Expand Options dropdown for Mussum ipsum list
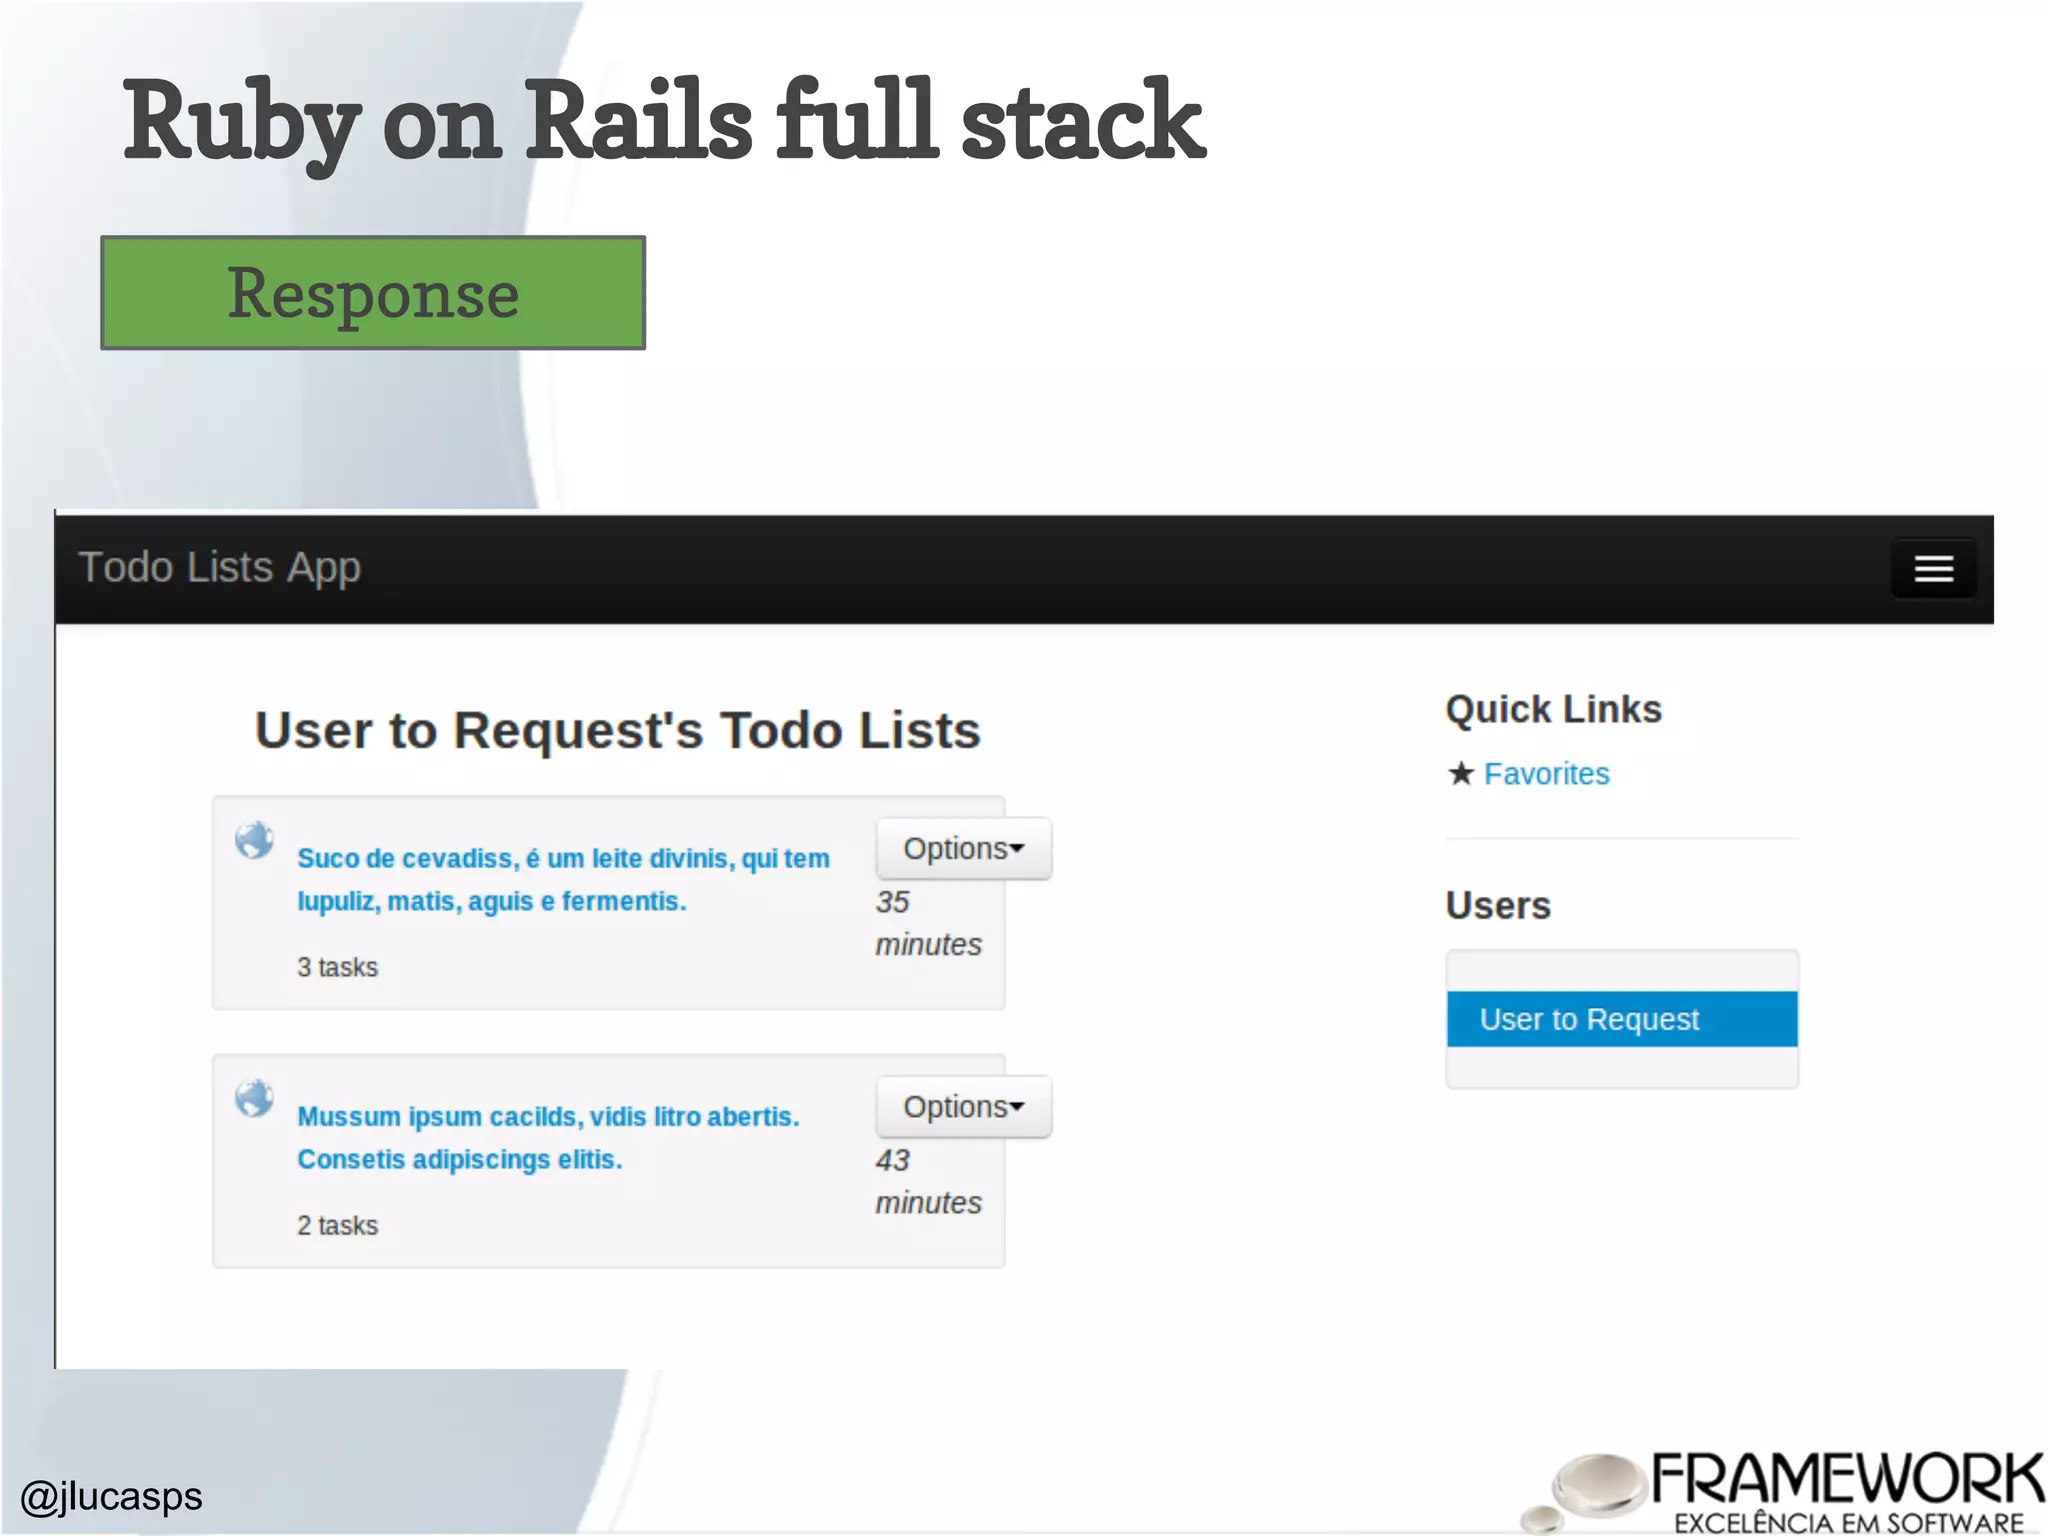The image size is (2048, 1536). pos(964,1106)
